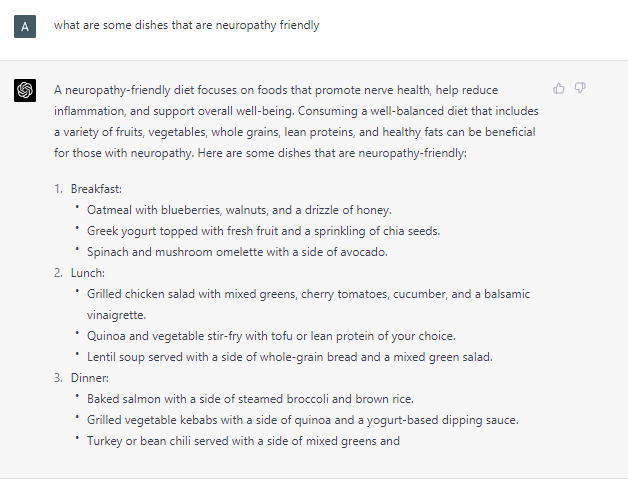
Task: Click the word vinaigrette on wrapped line
Action: click(x=117, y=315)
